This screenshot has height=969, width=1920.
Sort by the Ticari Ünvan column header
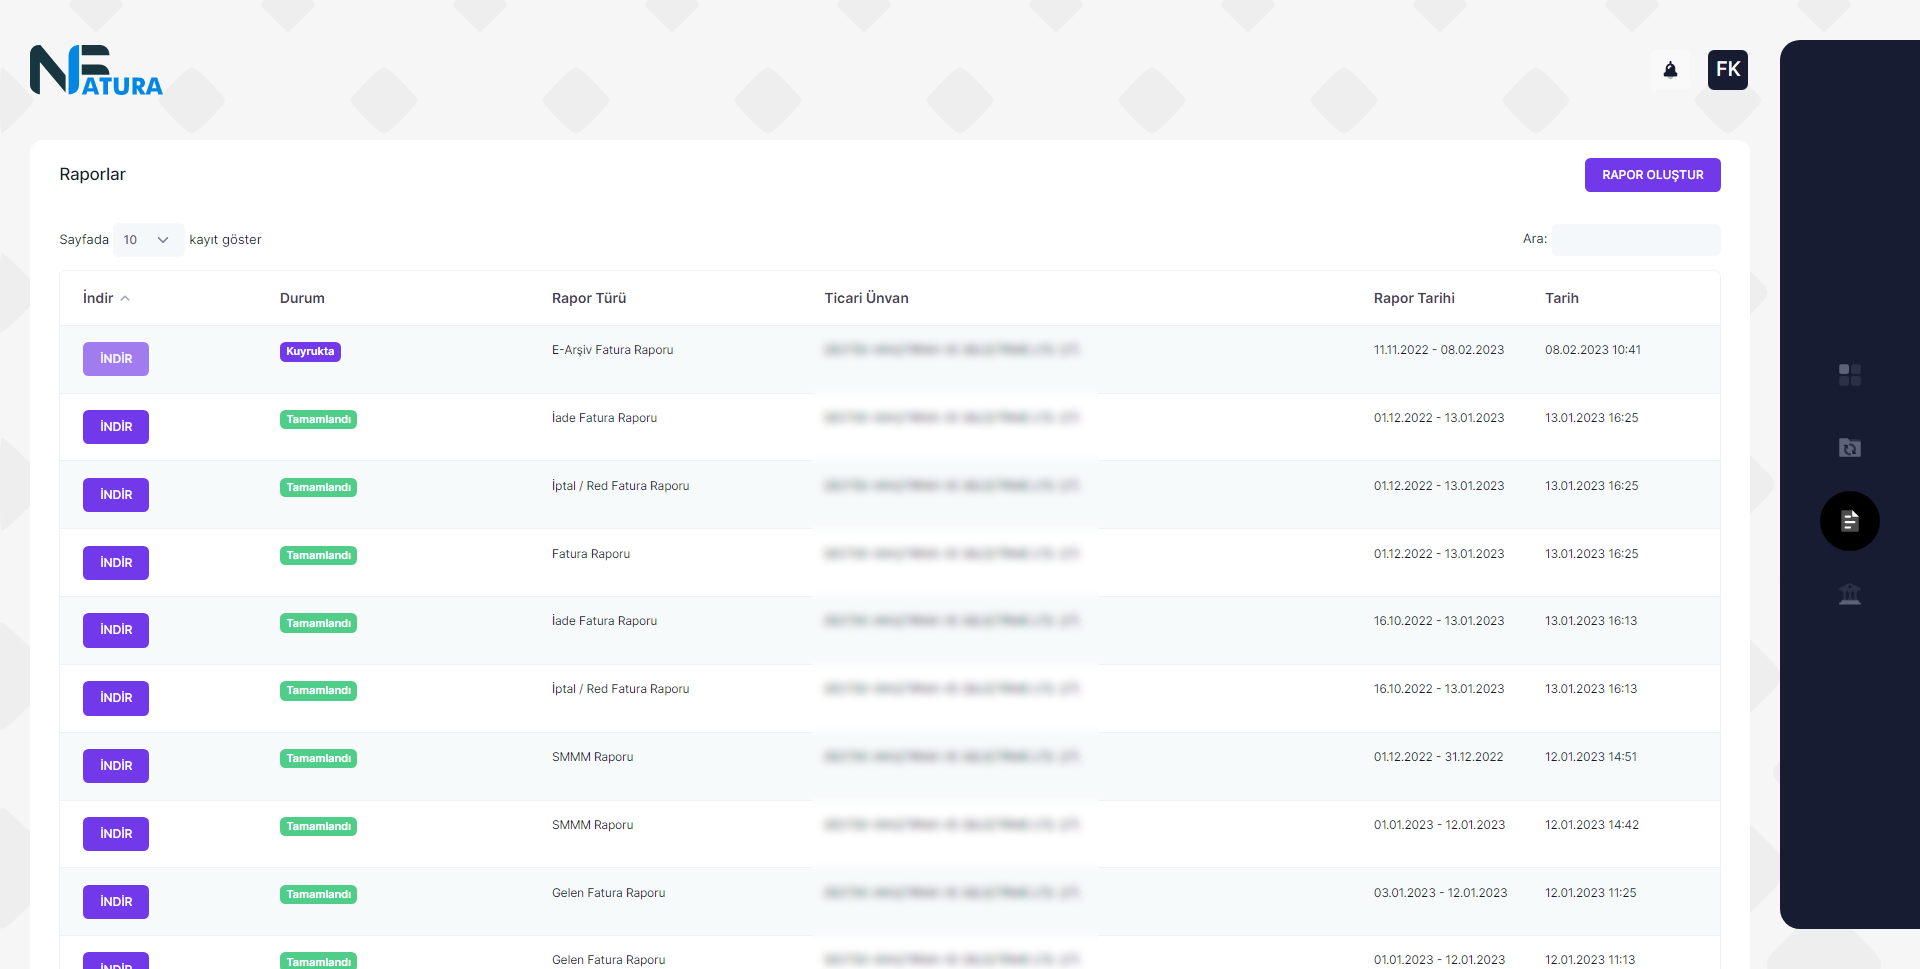coord(866,298)
